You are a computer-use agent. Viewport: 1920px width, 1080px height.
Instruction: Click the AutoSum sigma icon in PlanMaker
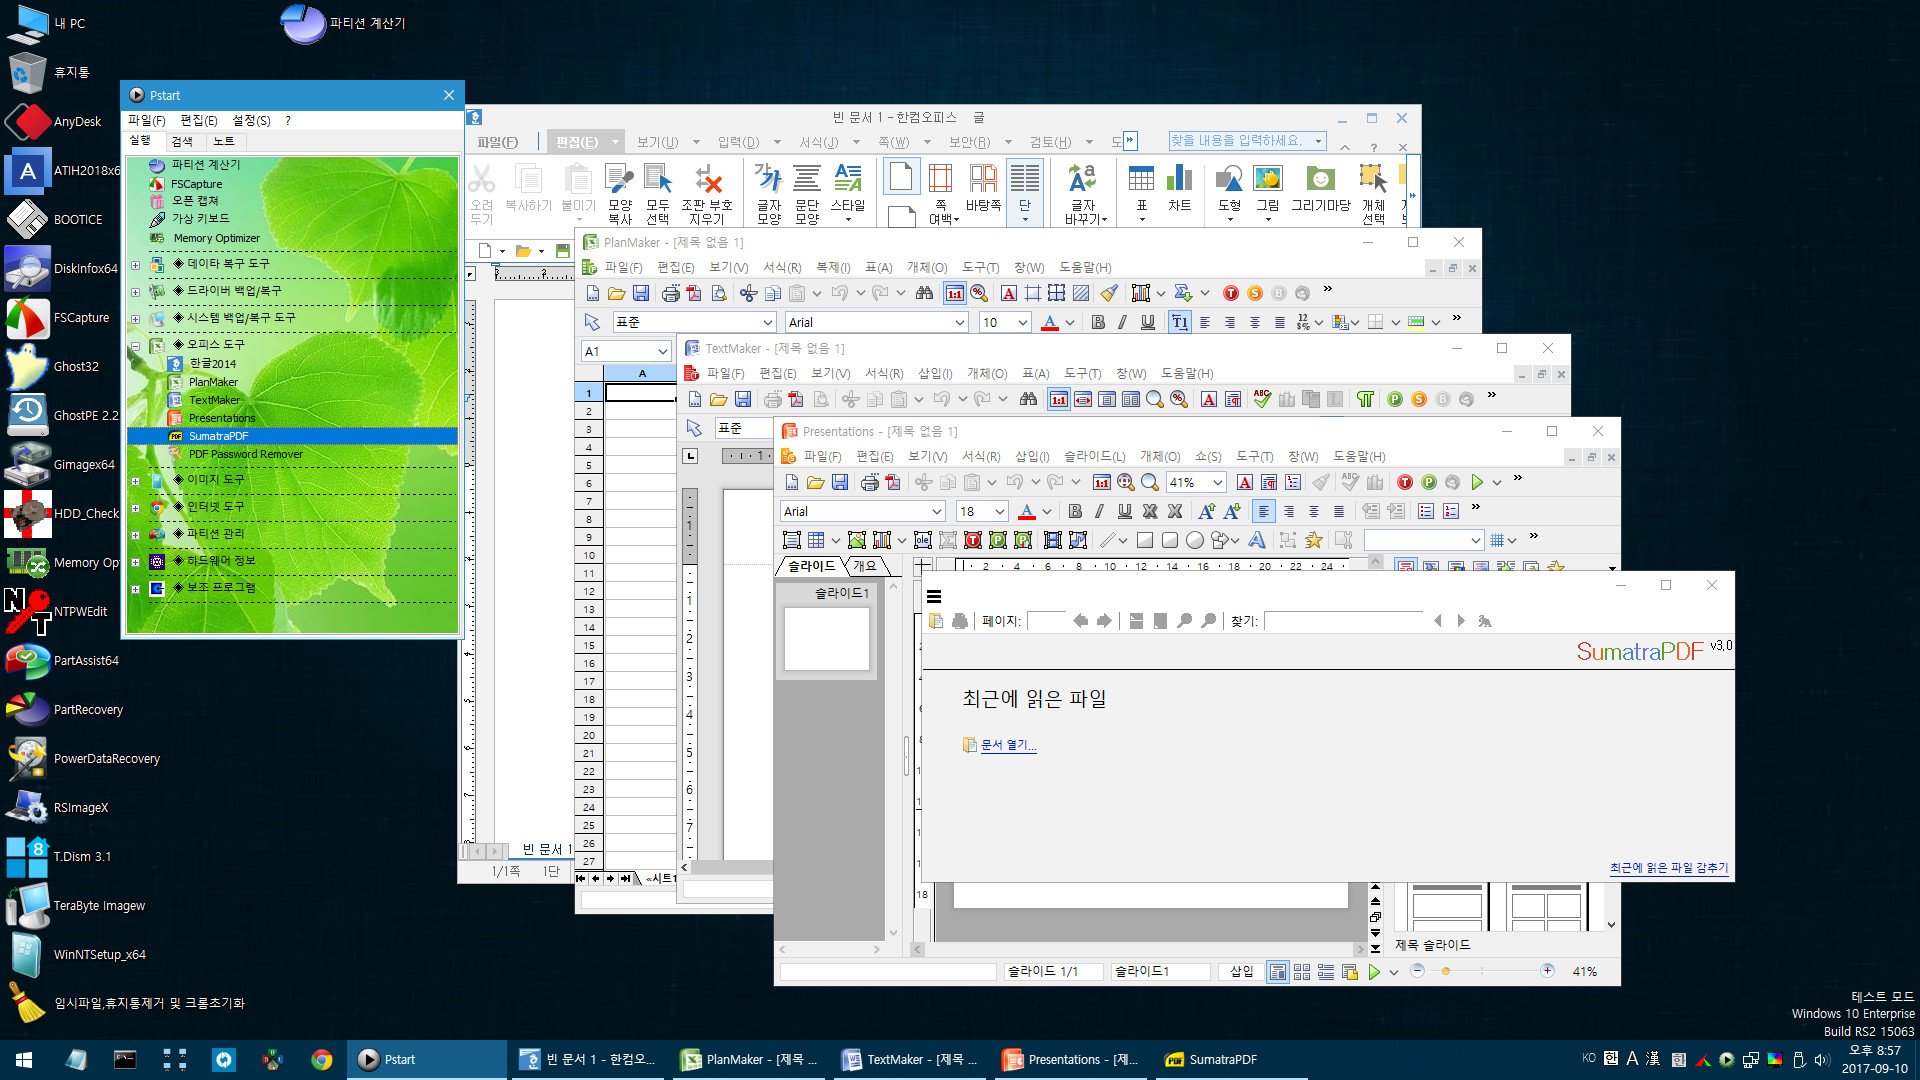(x=1183, y=293)
